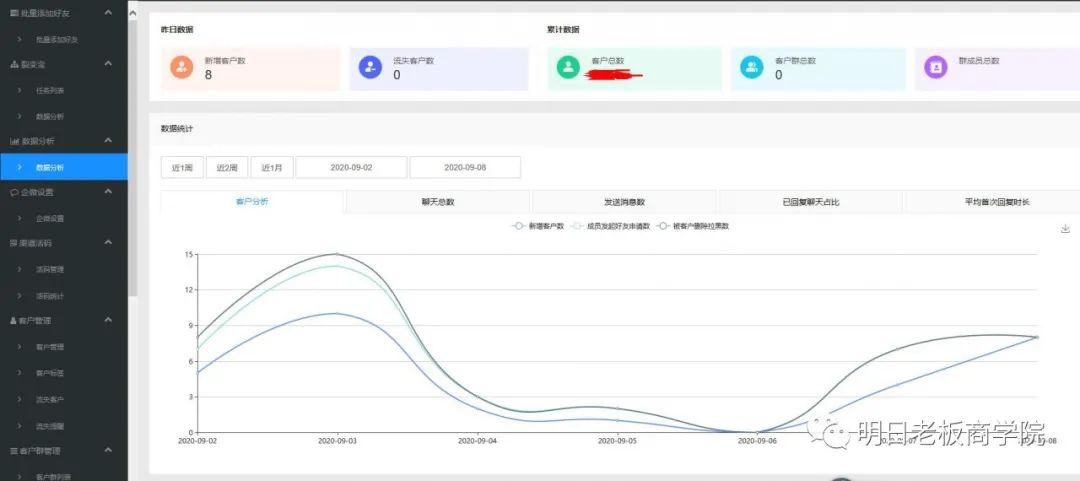Collapse the 企微设置 sidebar group

click(108, 192)
